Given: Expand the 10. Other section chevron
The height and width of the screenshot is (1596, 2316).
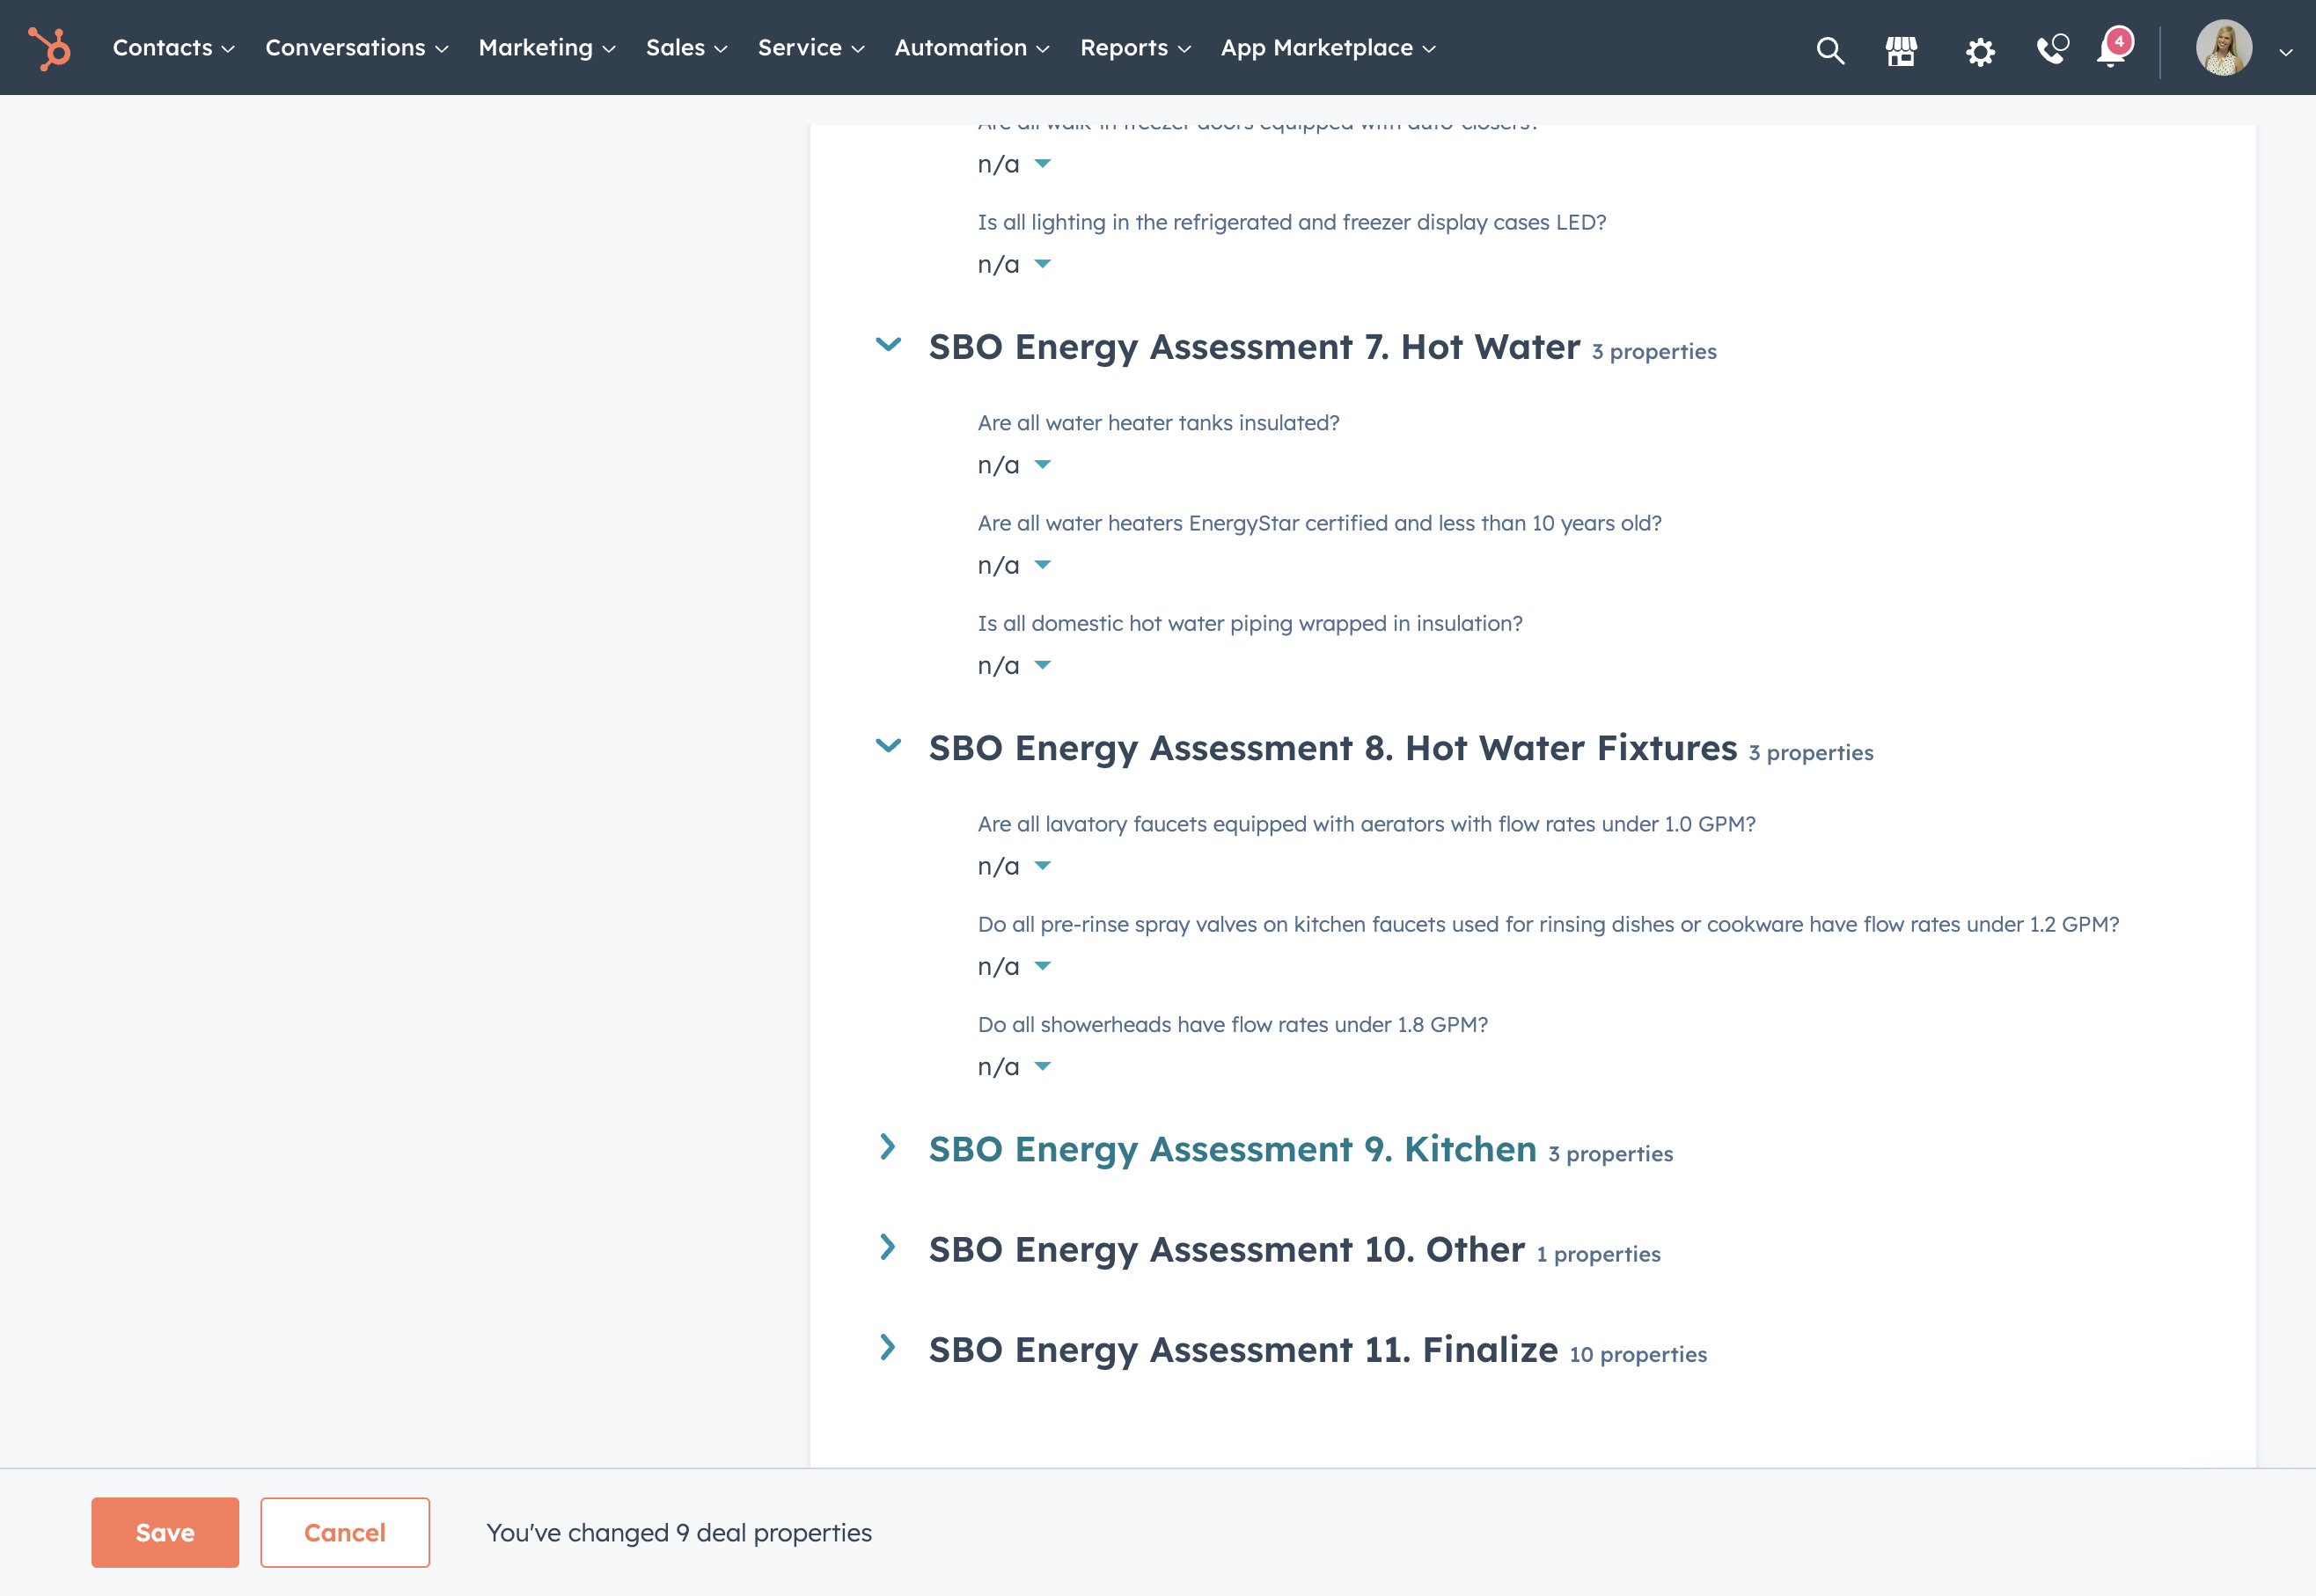Looking at the screenshot, I should pos(888,1247).
